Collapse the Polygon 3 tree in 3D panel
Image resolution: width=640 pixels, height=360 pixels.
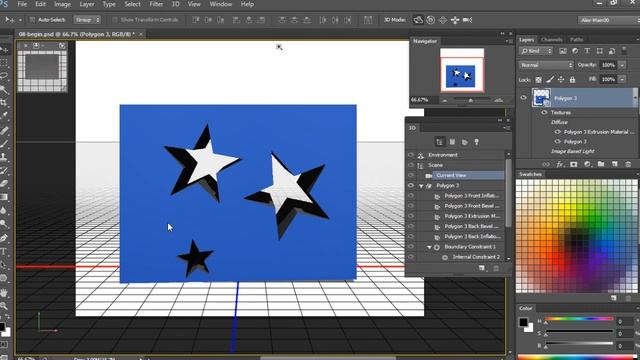tap(421, 186)
